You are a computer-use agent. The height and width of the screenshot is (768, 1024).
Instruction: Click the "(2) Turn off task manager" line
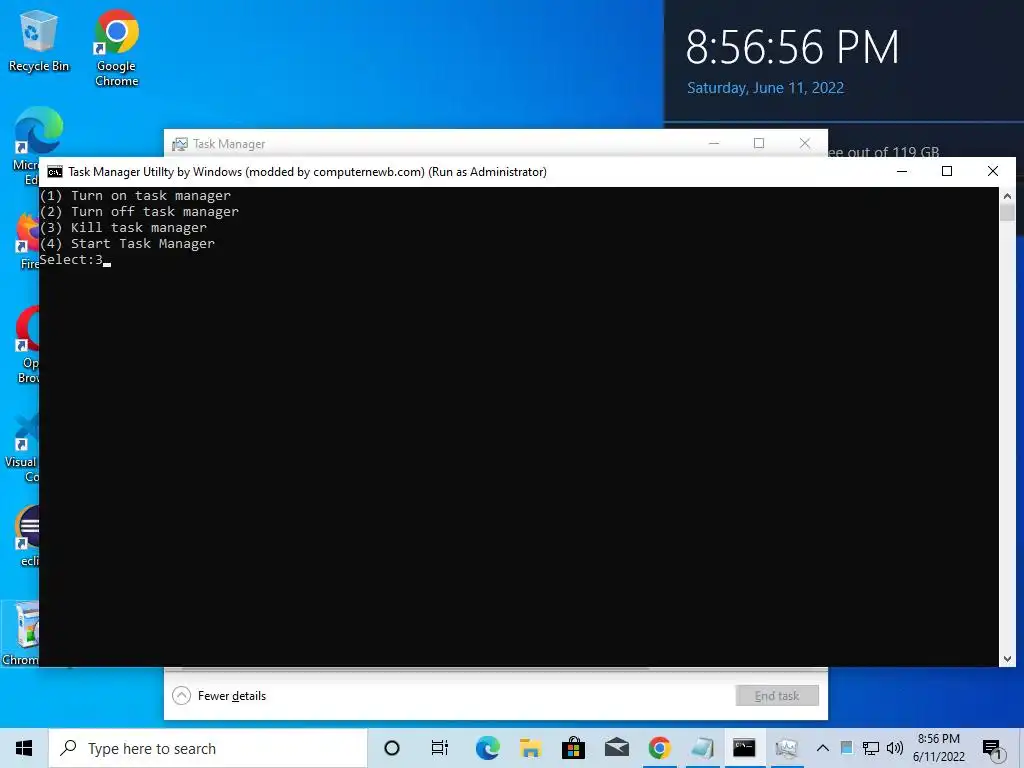tap(139, 212)
